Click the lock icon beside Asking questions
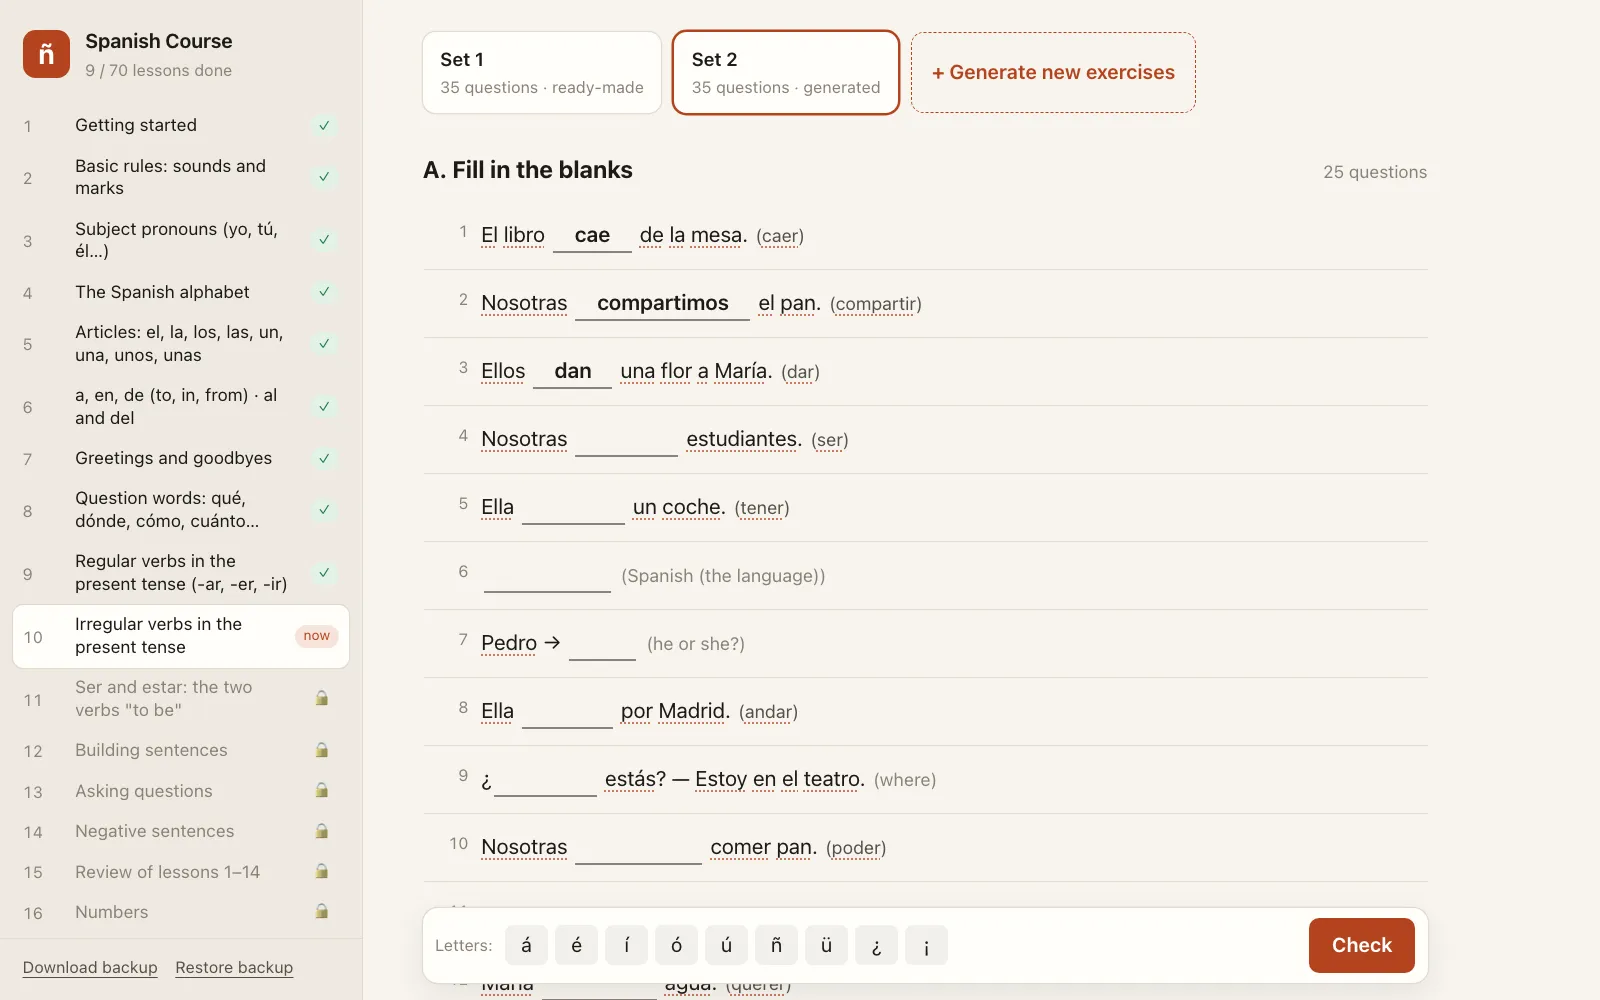This screenshot has height=1000, width=1600. coord(322,791)
